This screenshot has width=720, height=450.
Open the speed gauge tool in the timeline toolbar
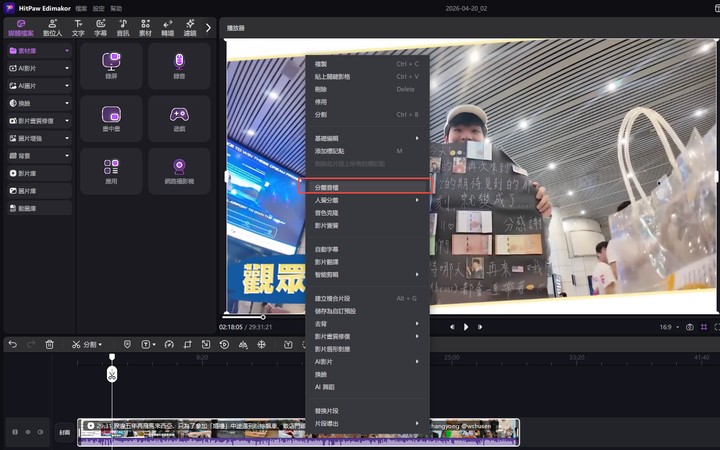169,344
